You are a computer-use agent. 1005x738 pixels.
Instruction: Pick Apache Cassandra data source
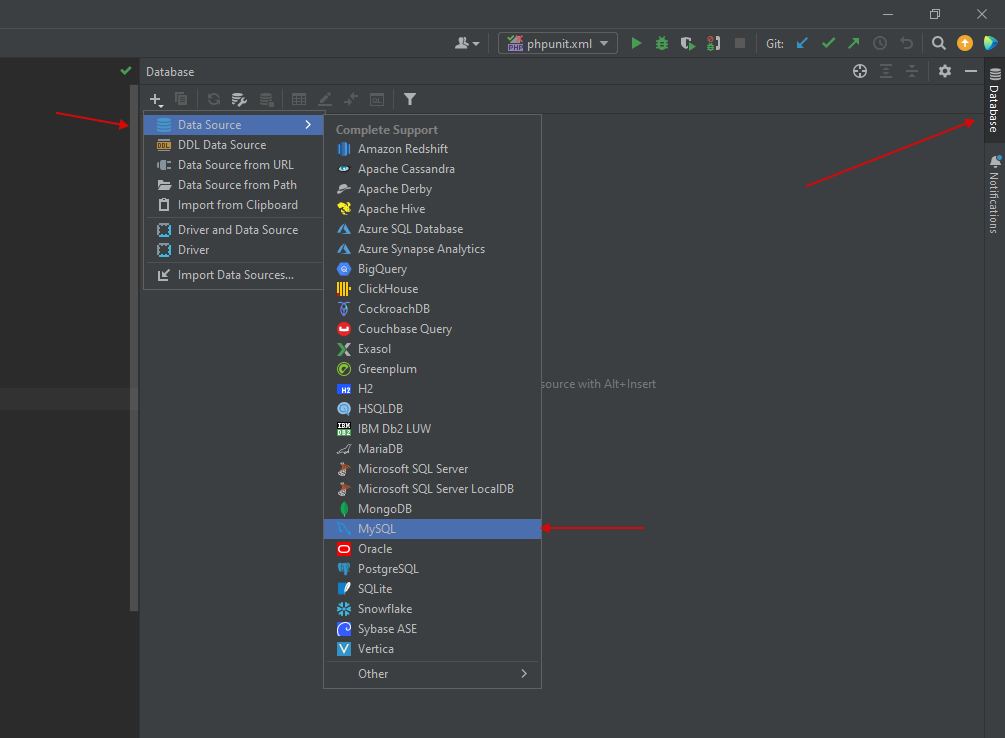433,169
